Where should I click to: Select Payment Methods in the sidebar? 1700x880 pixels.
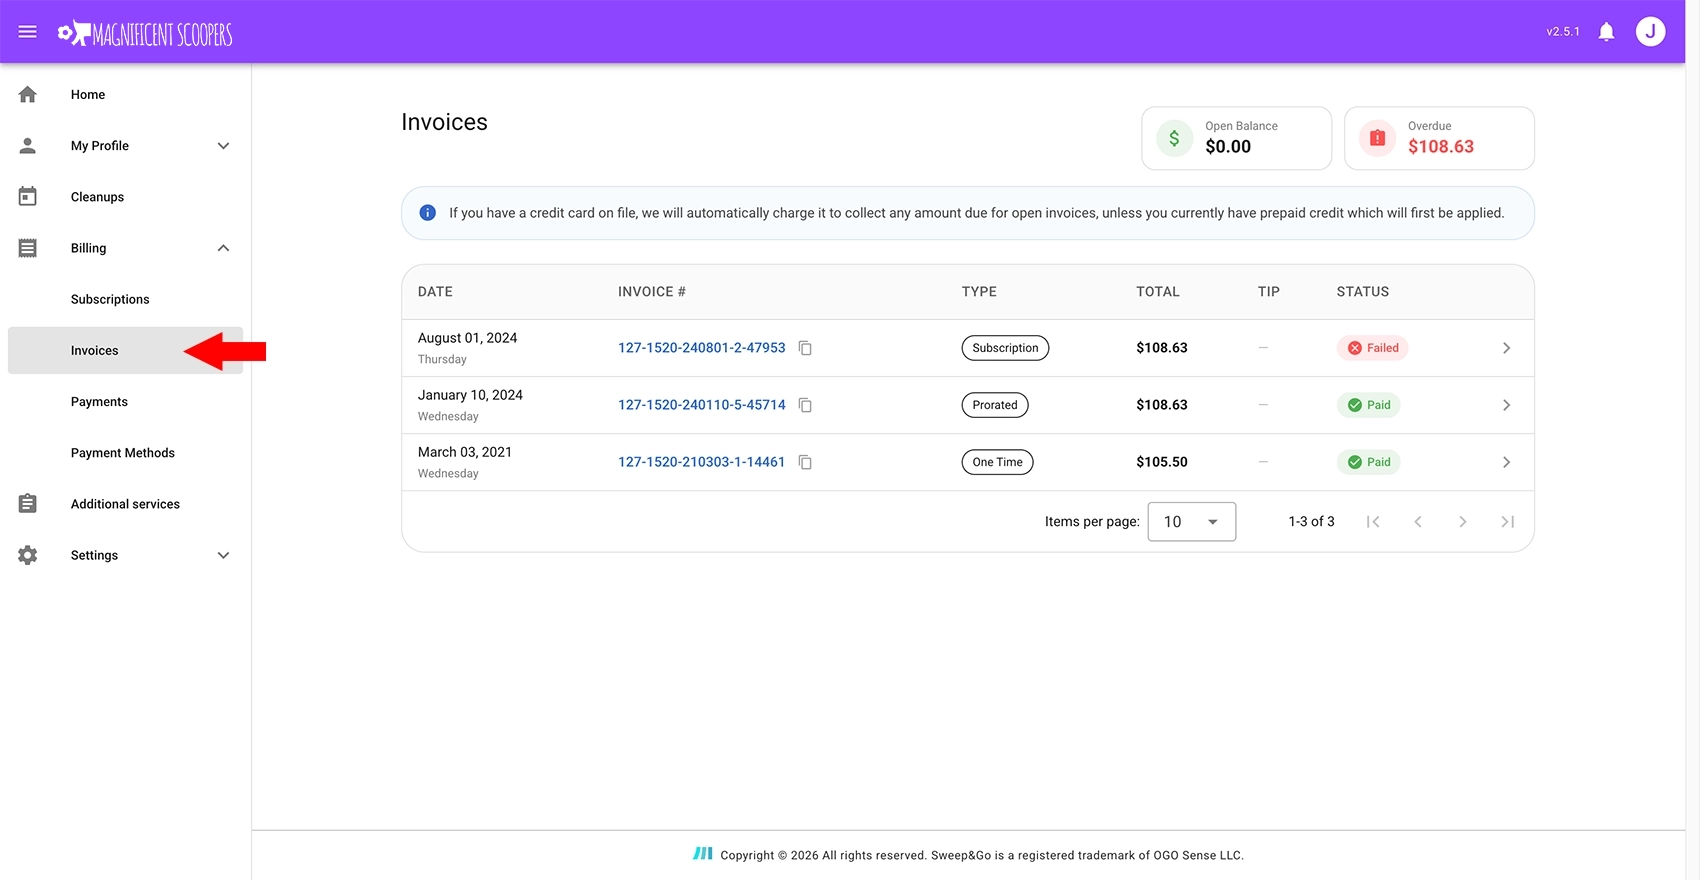122,453
